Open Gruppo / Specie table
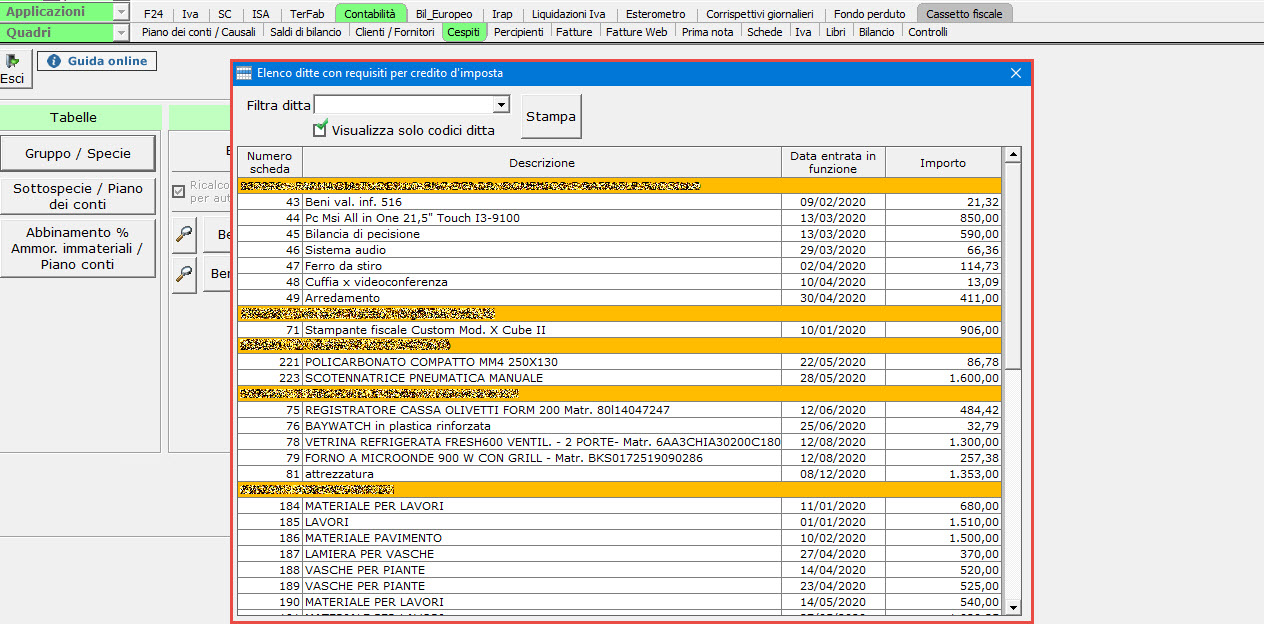This screenshot has height=624, width=1264. click(x=77, y=154)
